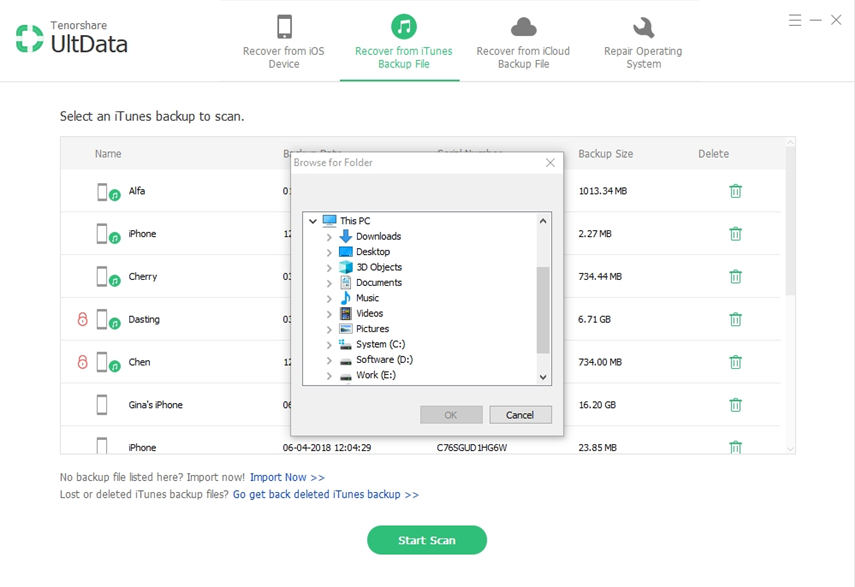Open the hamburger menu icon
This screenshot has width=855, height=587.
coord(795,21)
